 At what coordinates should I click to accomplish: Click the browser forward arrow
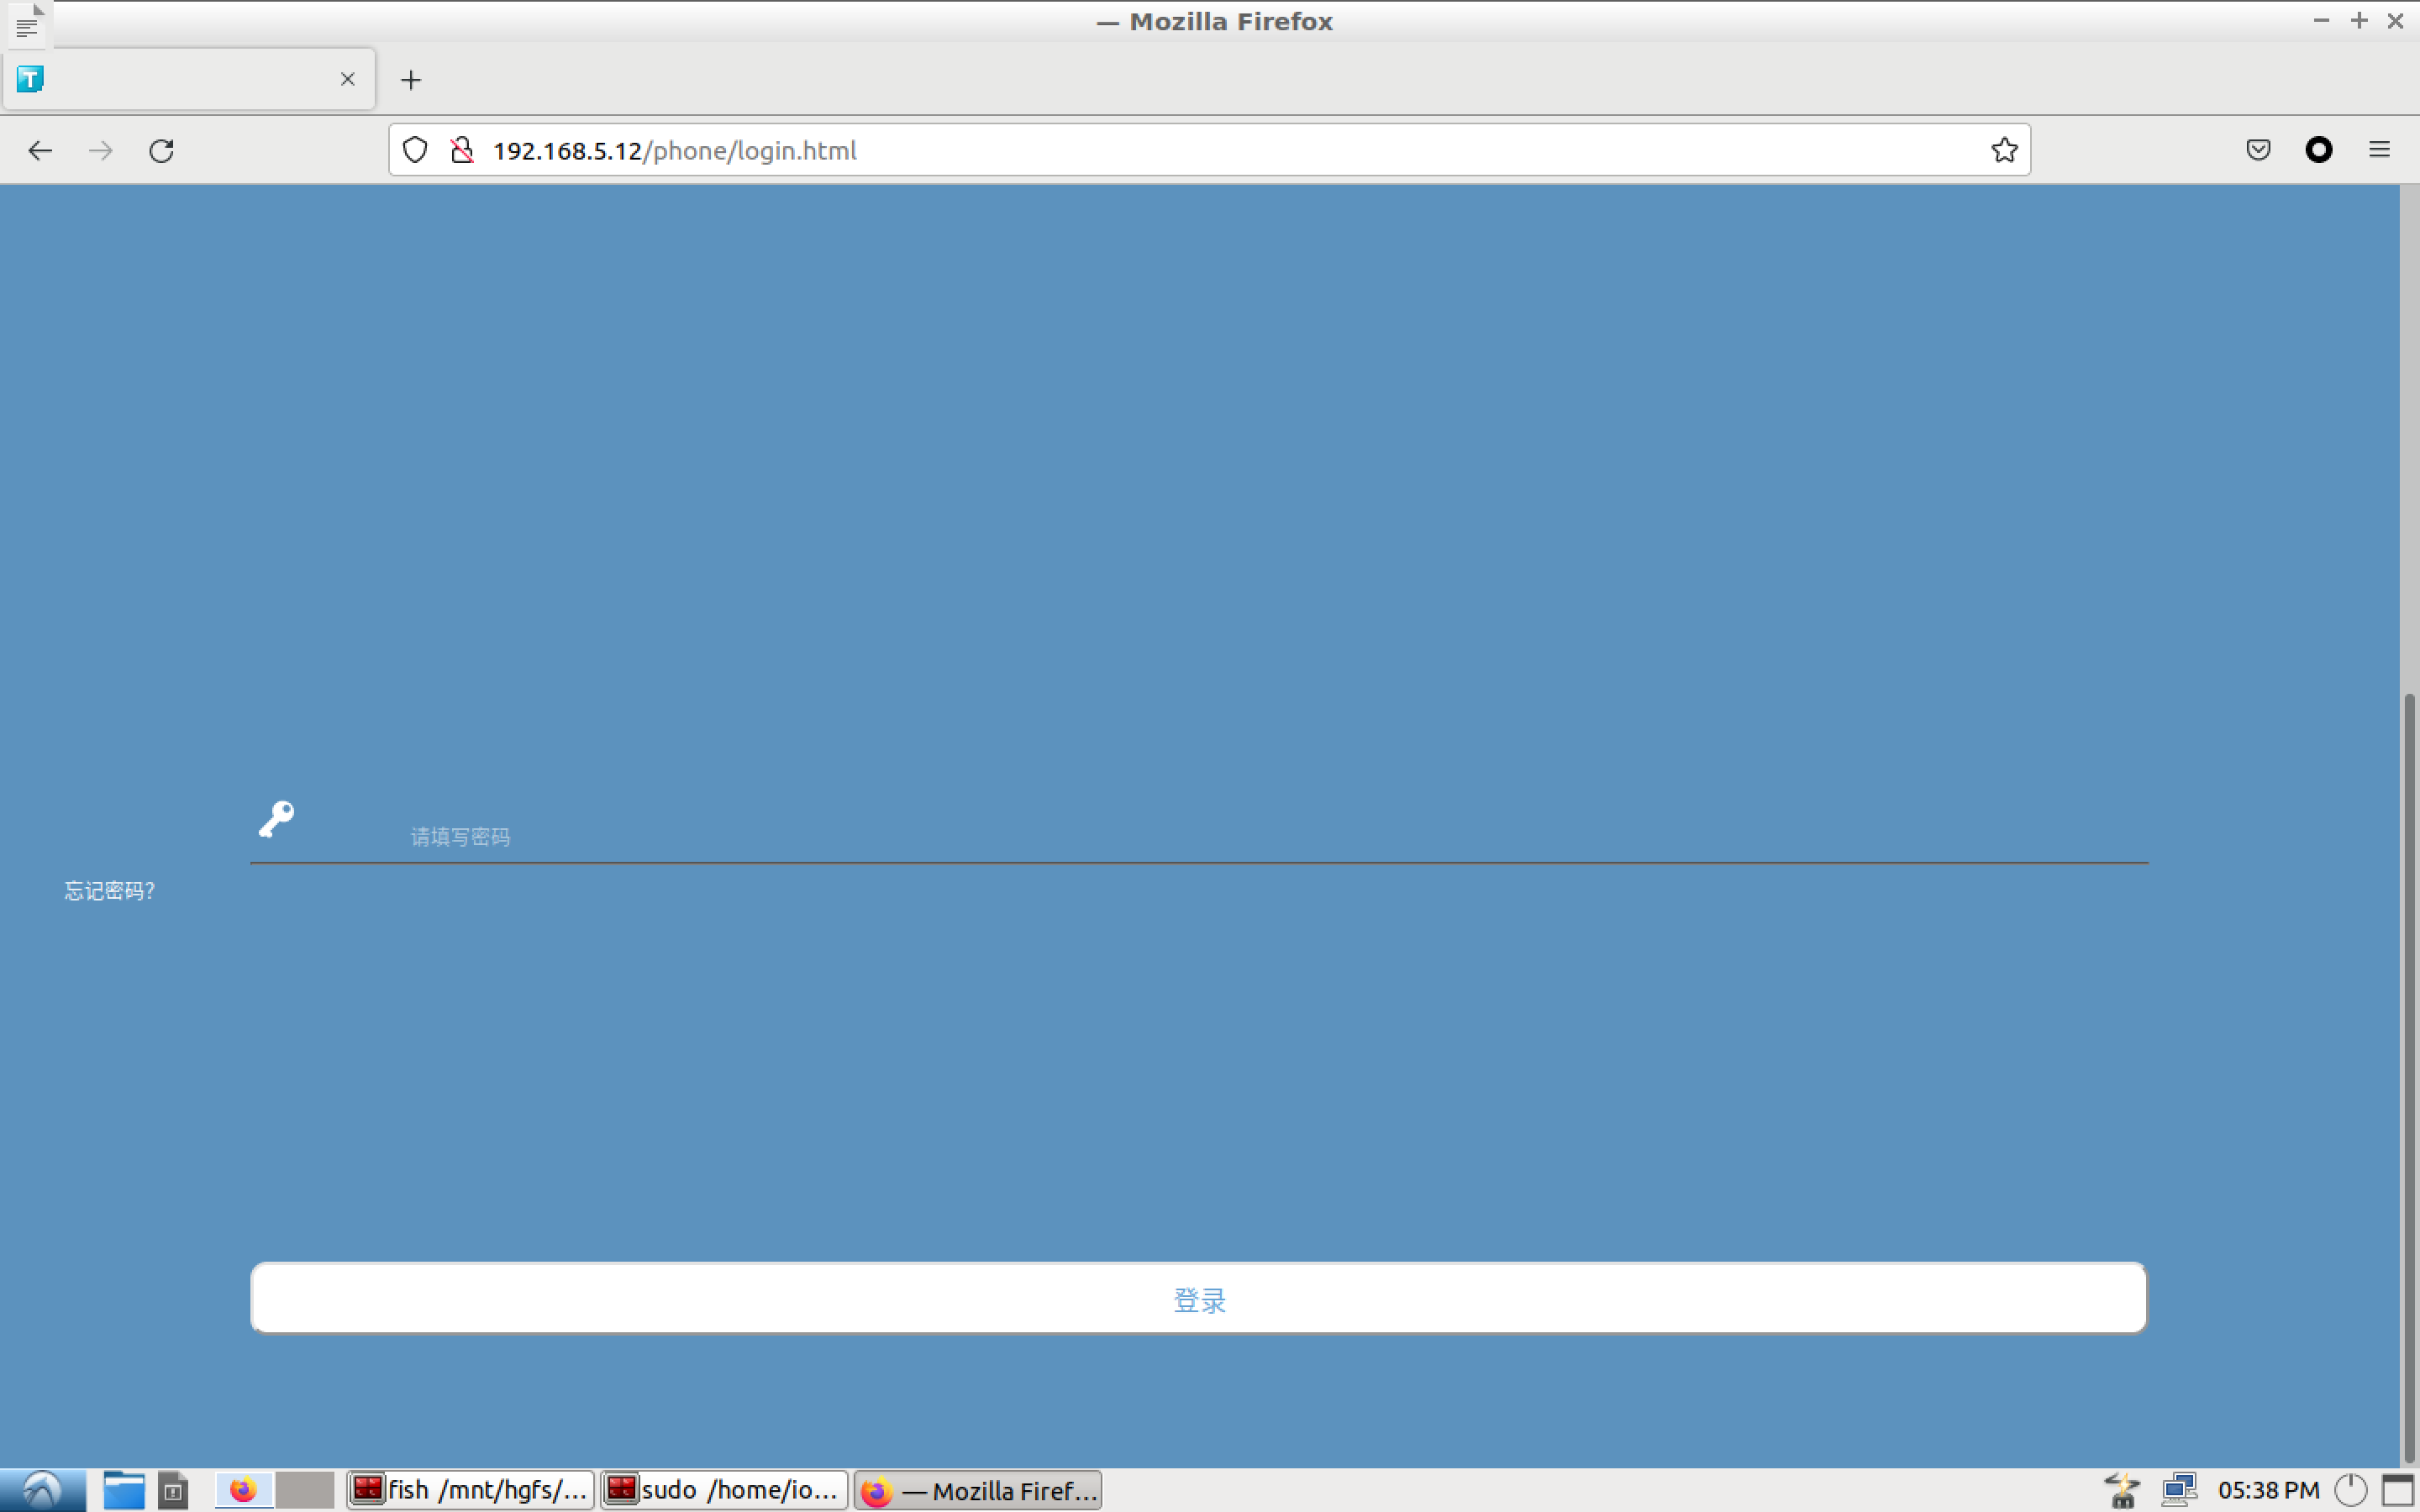point(101,150)
